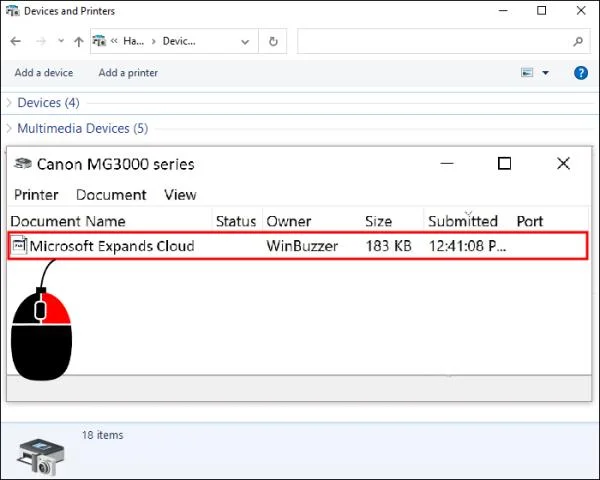Click the print job document icon
This screenshot has width=600, height=480.
click(x=19, y=245)
